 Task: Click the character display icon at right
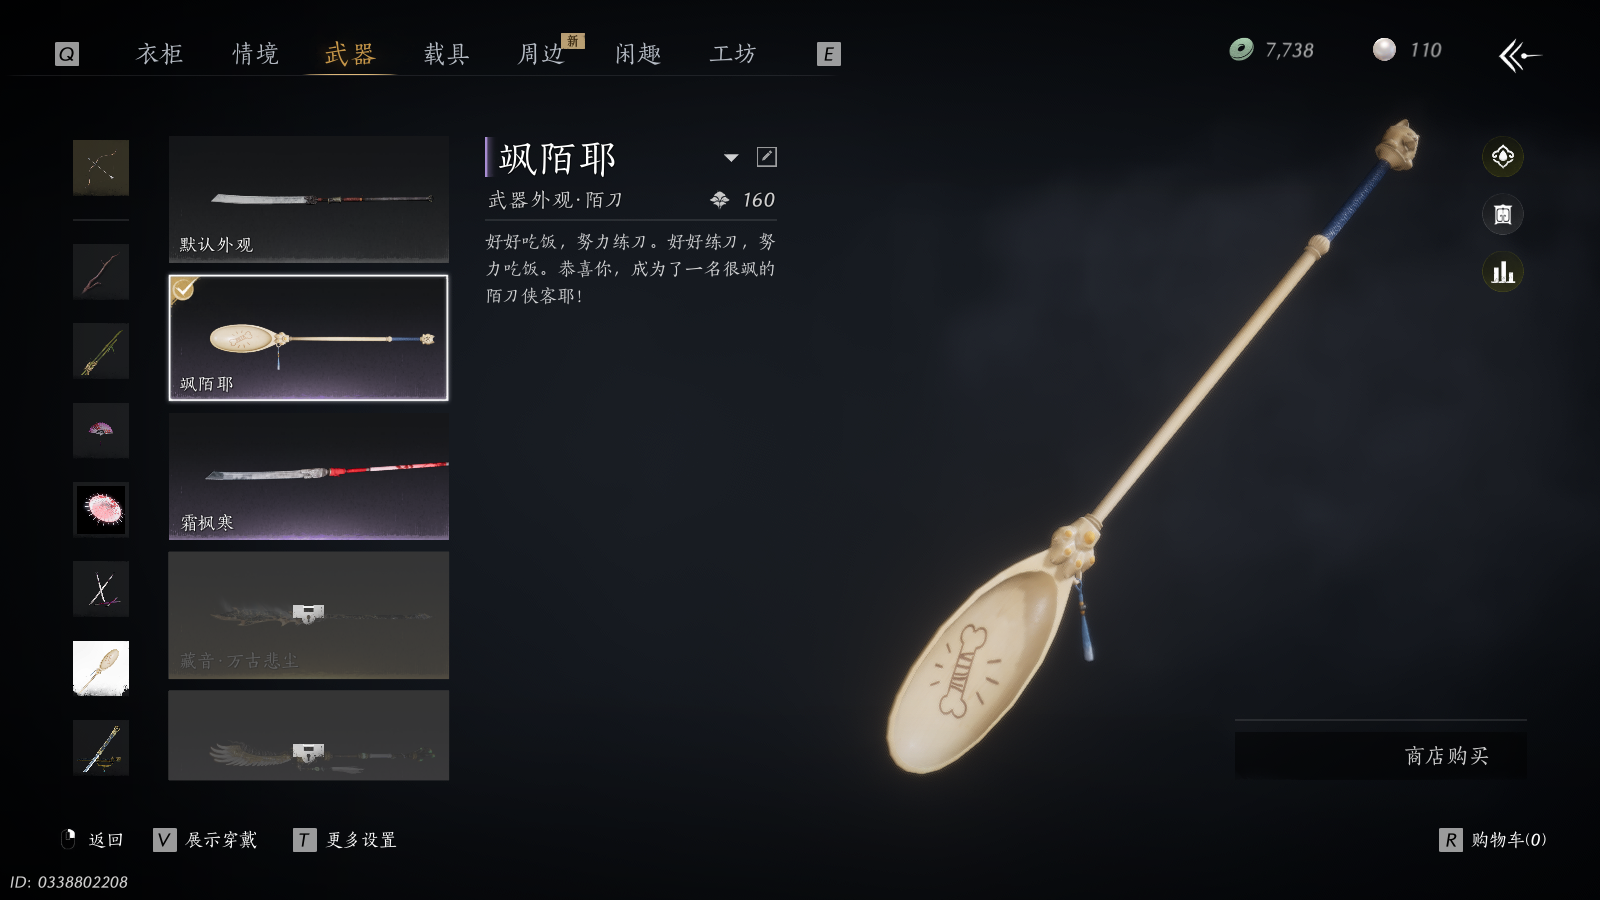pyautogui.click(x=1503, y=214)
